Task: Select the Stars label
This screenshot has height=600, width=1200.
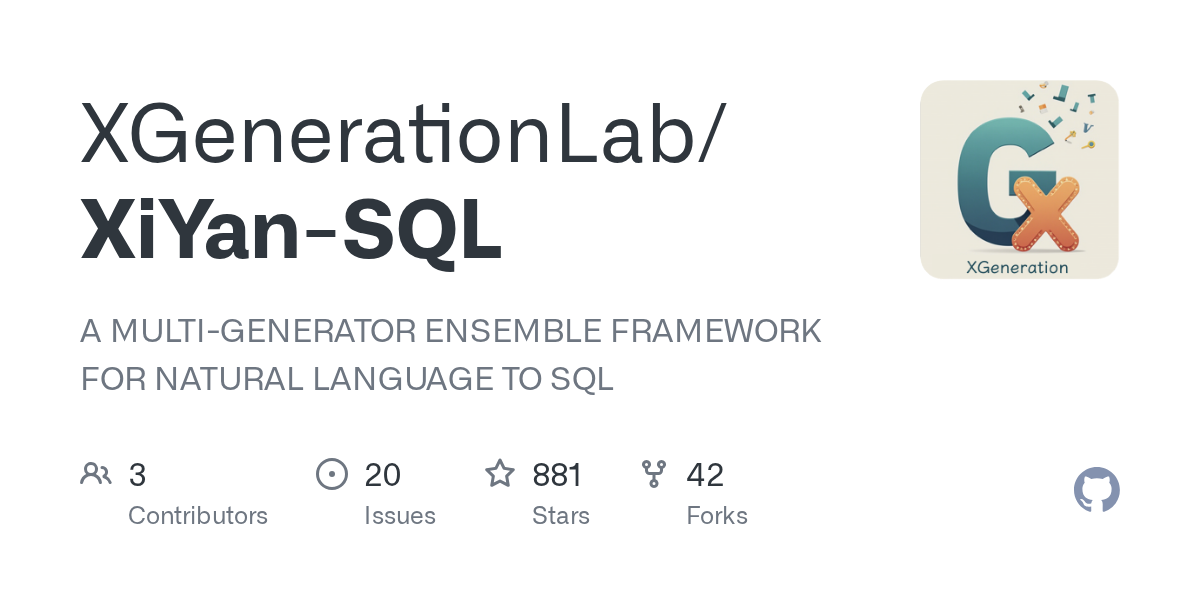Action: [x=561, y=516]
